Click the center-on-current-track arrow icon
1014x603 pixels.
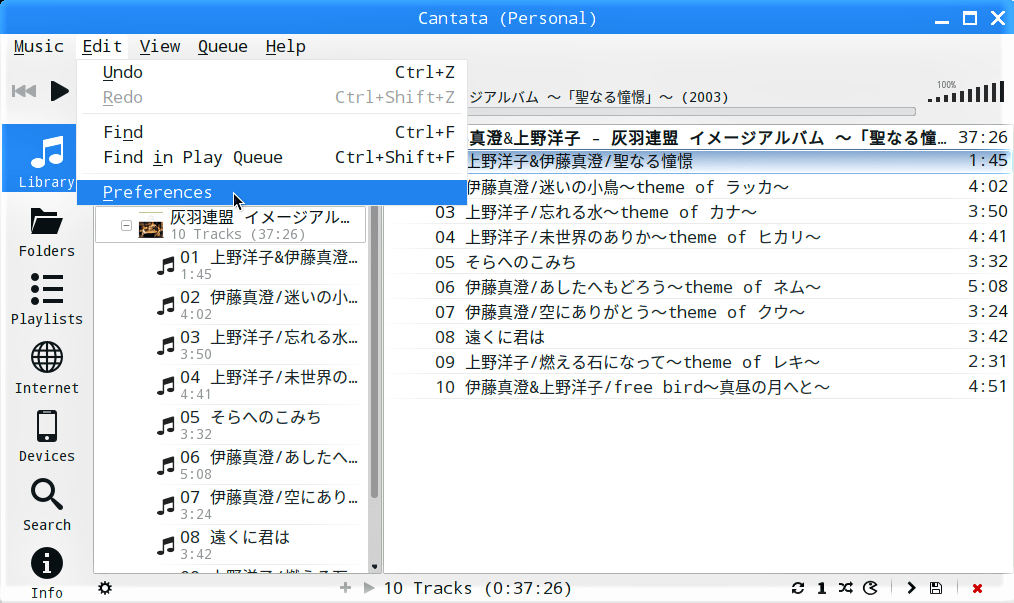[x=911, y=588]
